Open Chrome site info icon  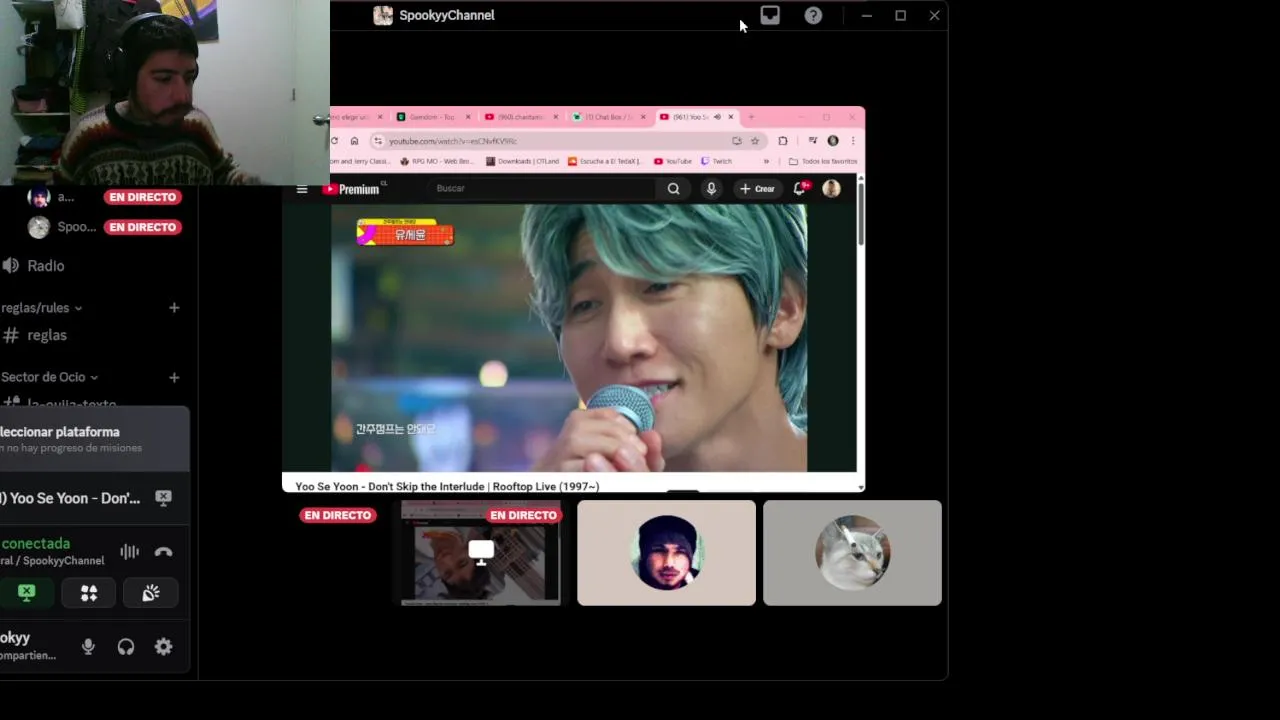point(378,141)
